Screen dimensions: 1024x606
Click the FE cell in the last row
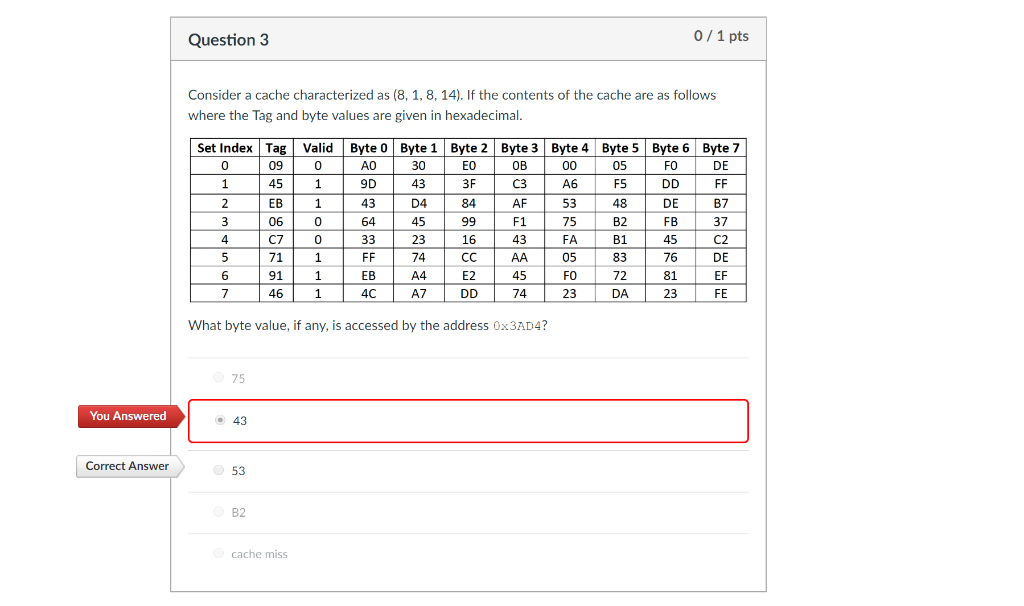[x=721, y=293]
